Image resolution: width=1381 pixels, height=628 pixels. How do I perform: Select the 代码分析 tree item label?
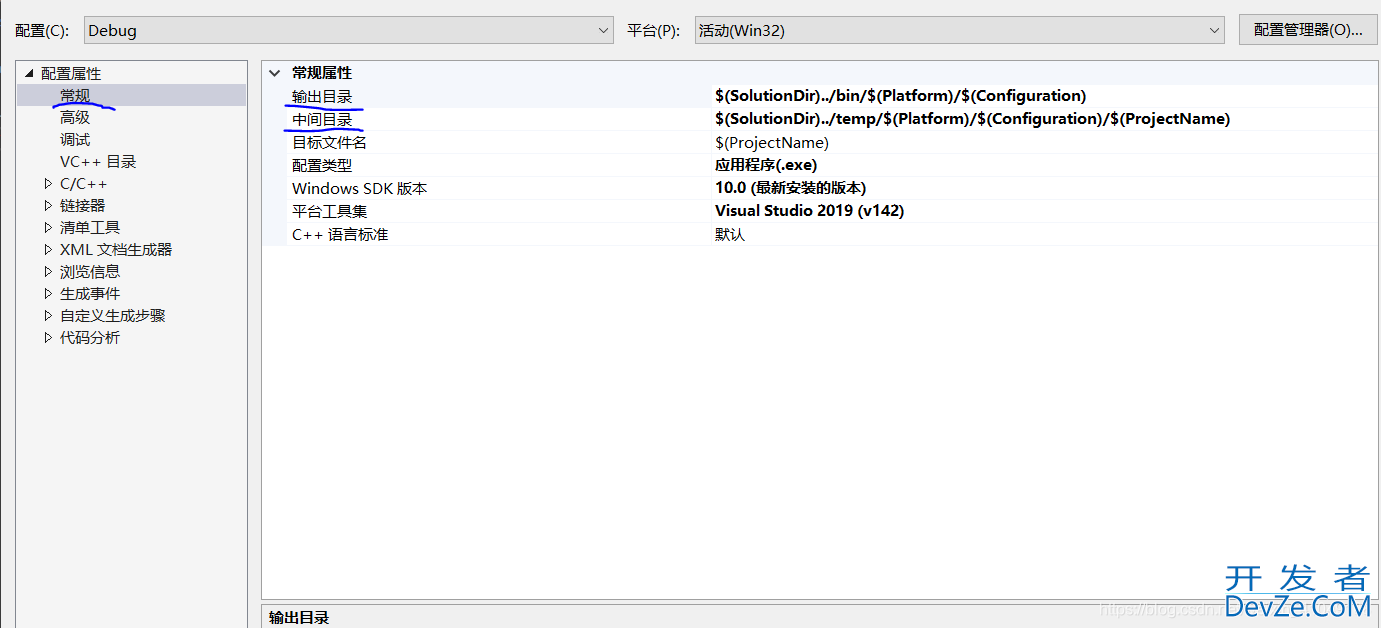(x=90, y=337)
